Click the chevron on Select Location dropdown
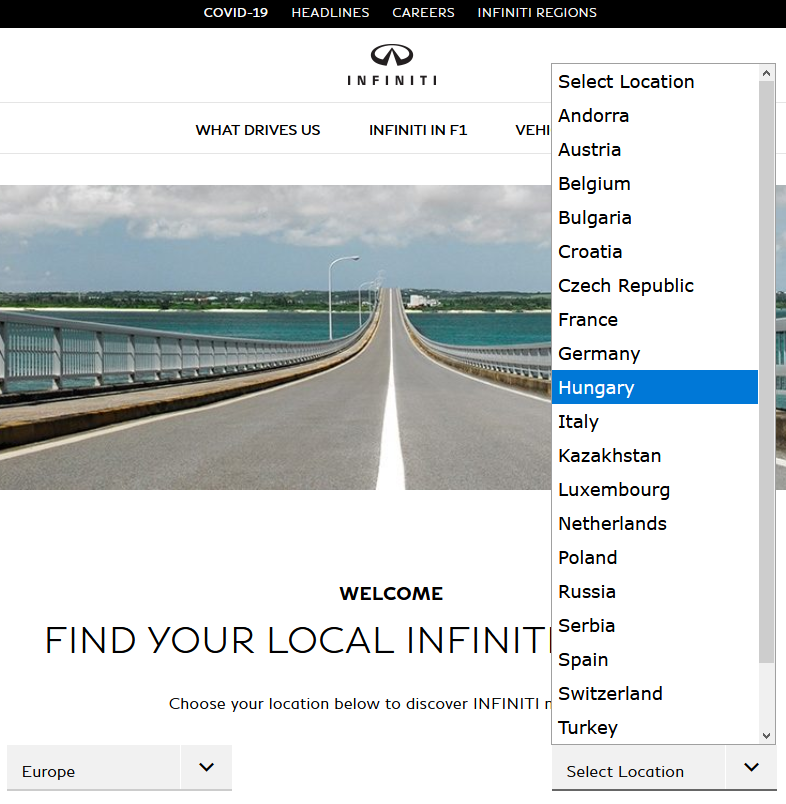786x804 pixels. coord(751,767)
